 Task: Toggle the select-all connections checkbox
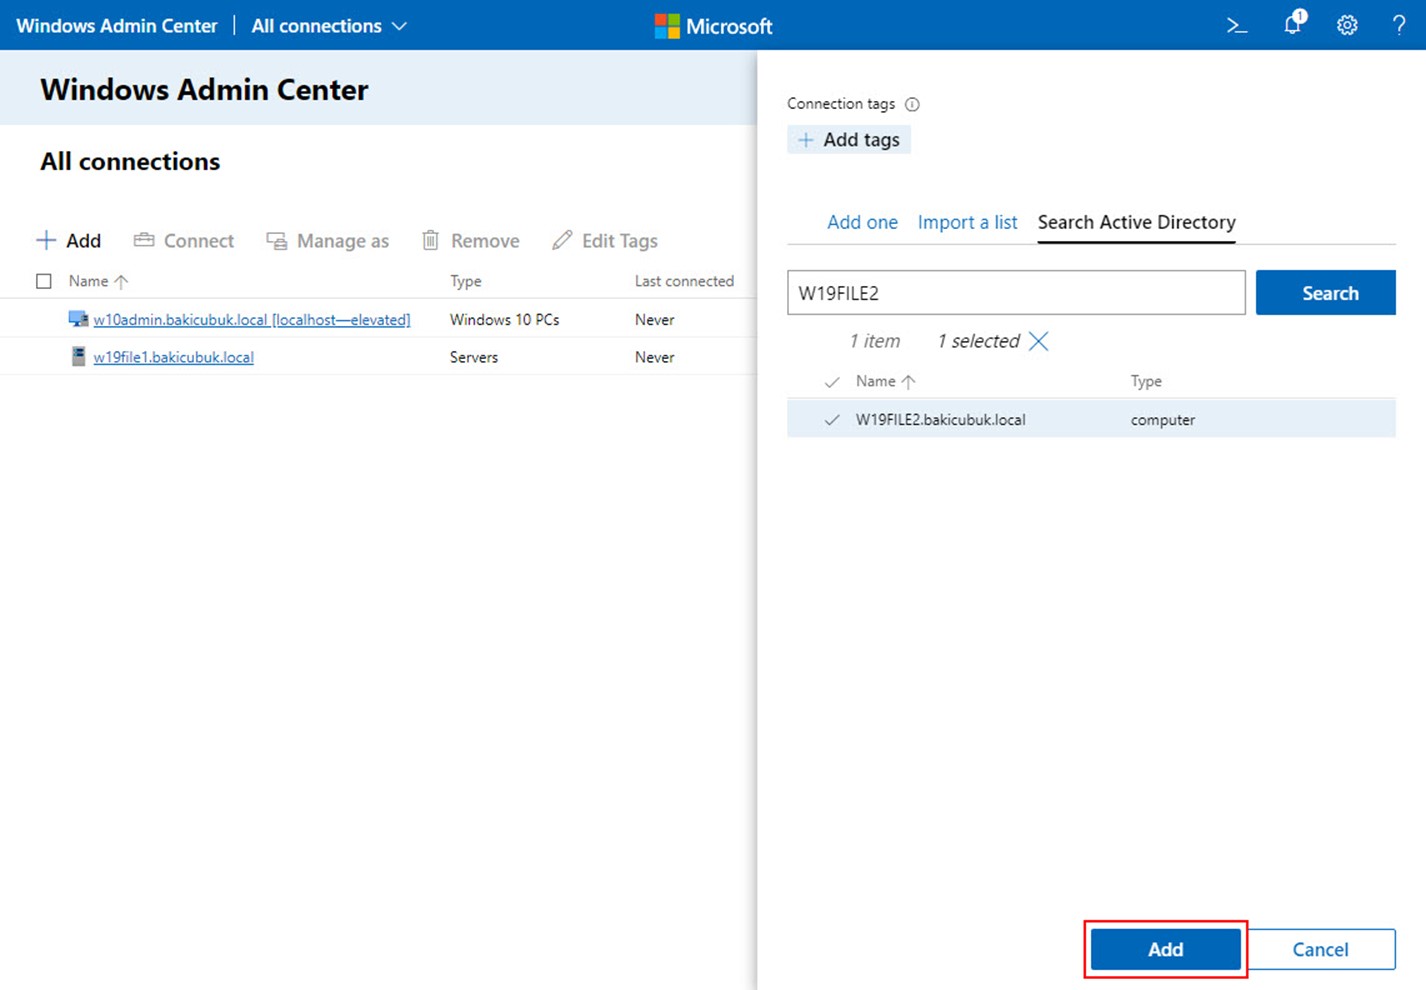pyautogui.click(x=44, y=281)
